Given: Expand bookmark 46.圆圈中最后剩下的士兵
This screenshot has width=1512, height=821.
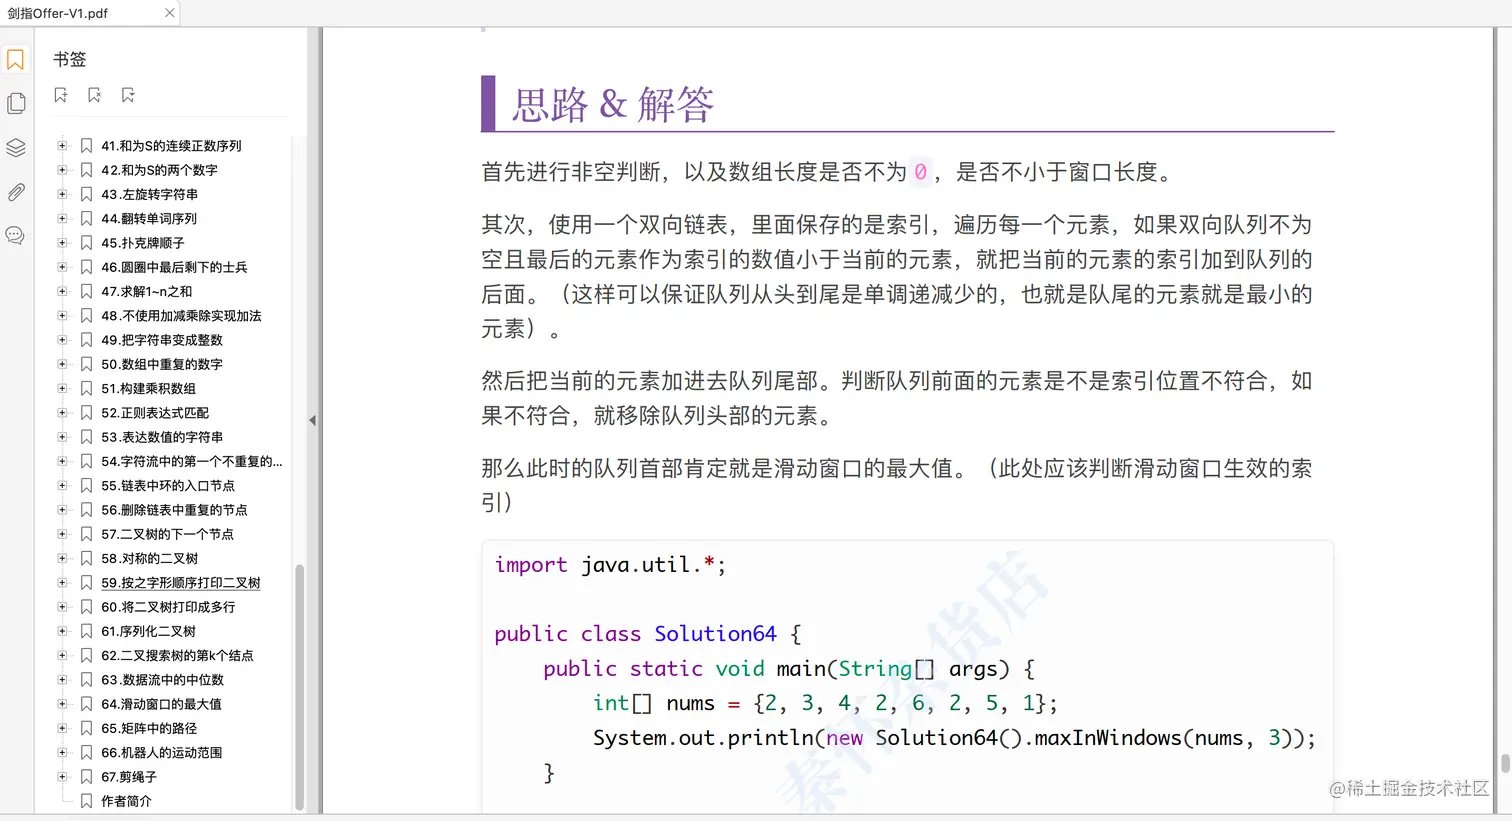Looking at the screenshot, I should [62, 267].
